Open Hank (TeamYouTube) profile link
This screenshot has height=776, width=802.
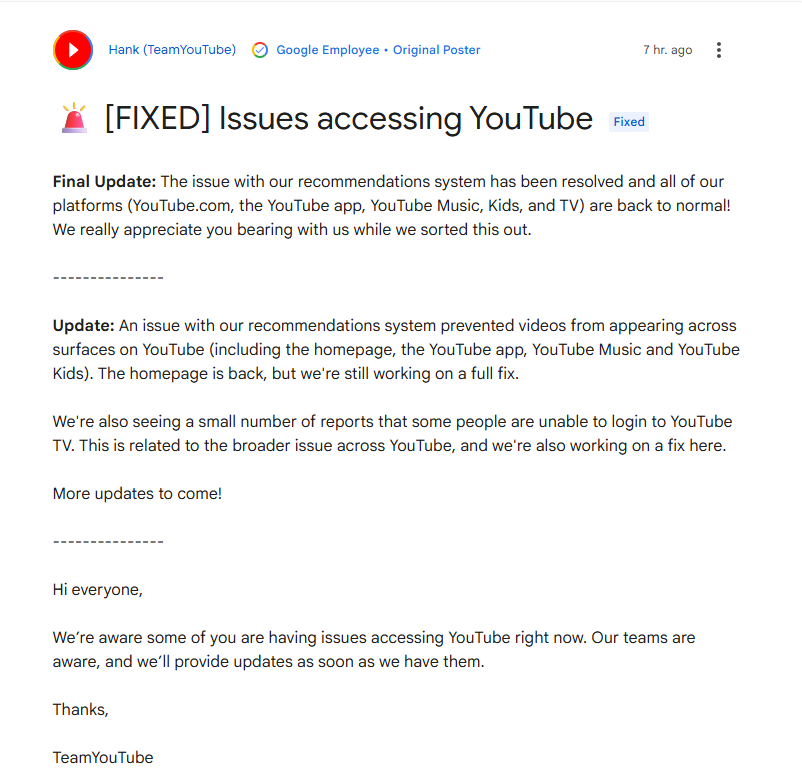(172, 49)
